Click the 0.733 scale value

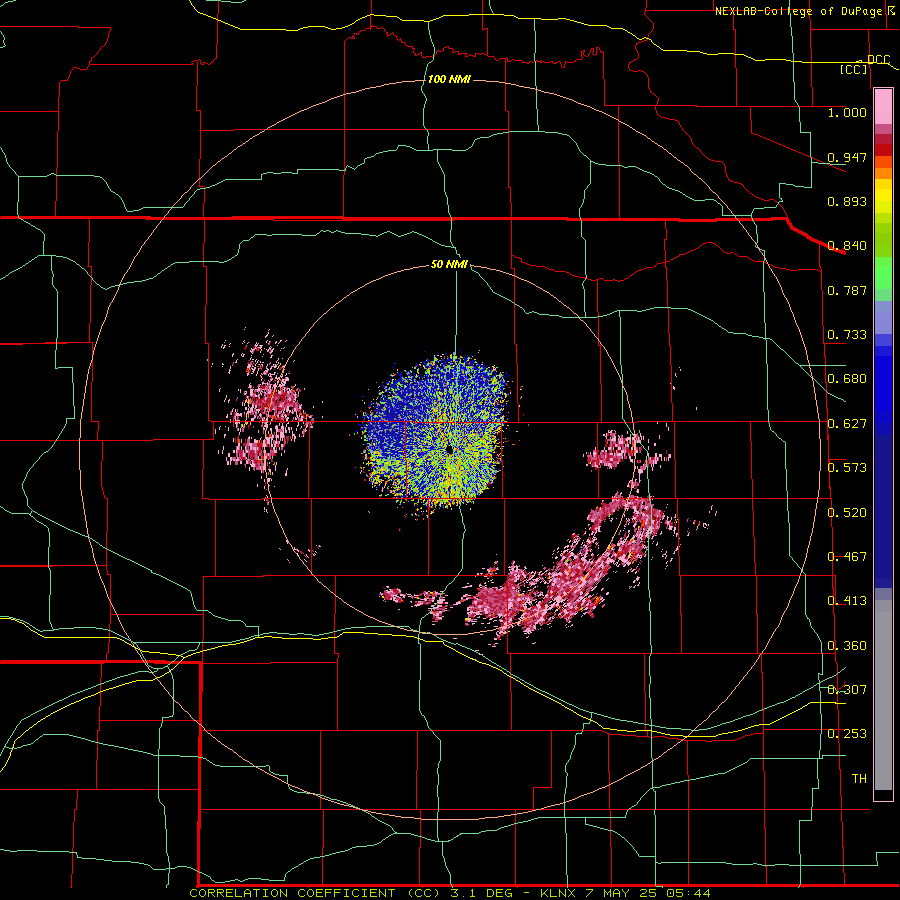847,335
